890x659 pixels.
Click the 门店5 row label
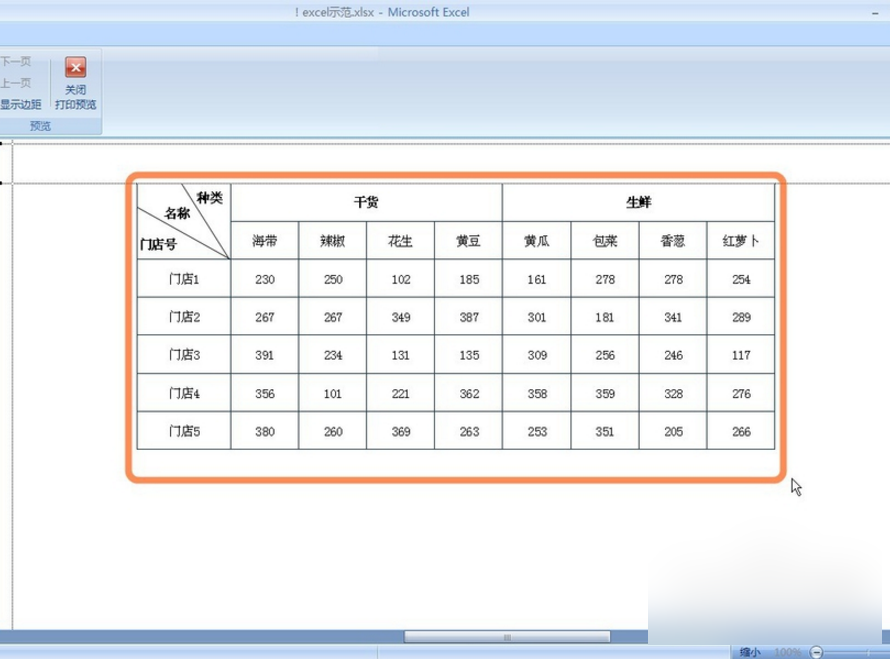pos(184,431)
